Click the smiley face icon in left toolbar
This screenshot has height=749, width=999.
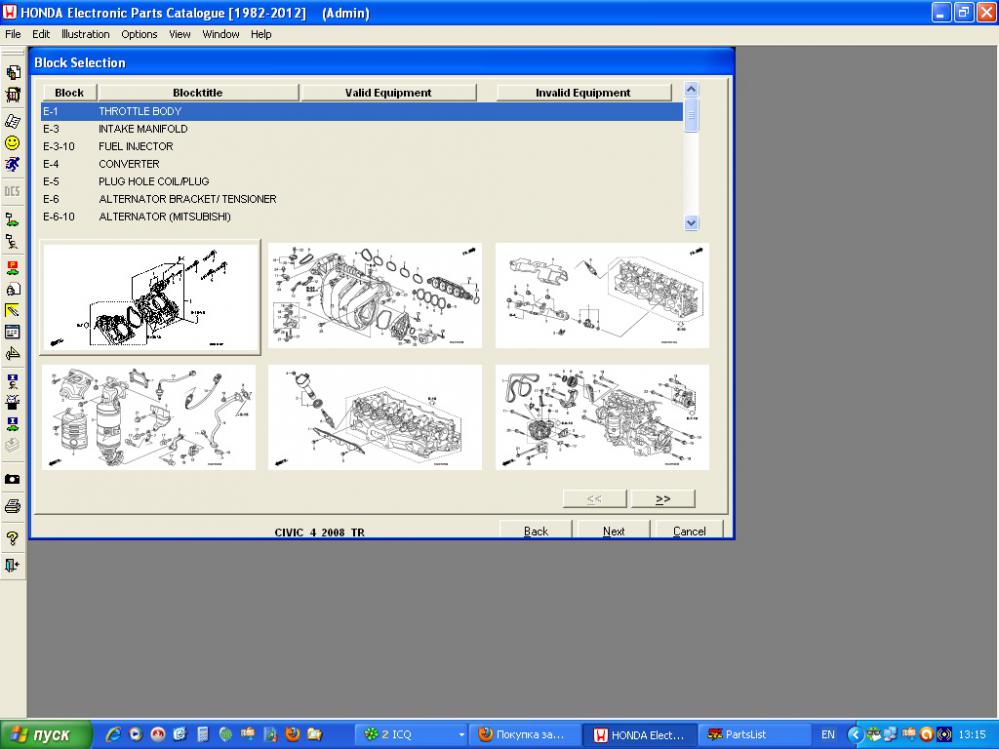12,143
